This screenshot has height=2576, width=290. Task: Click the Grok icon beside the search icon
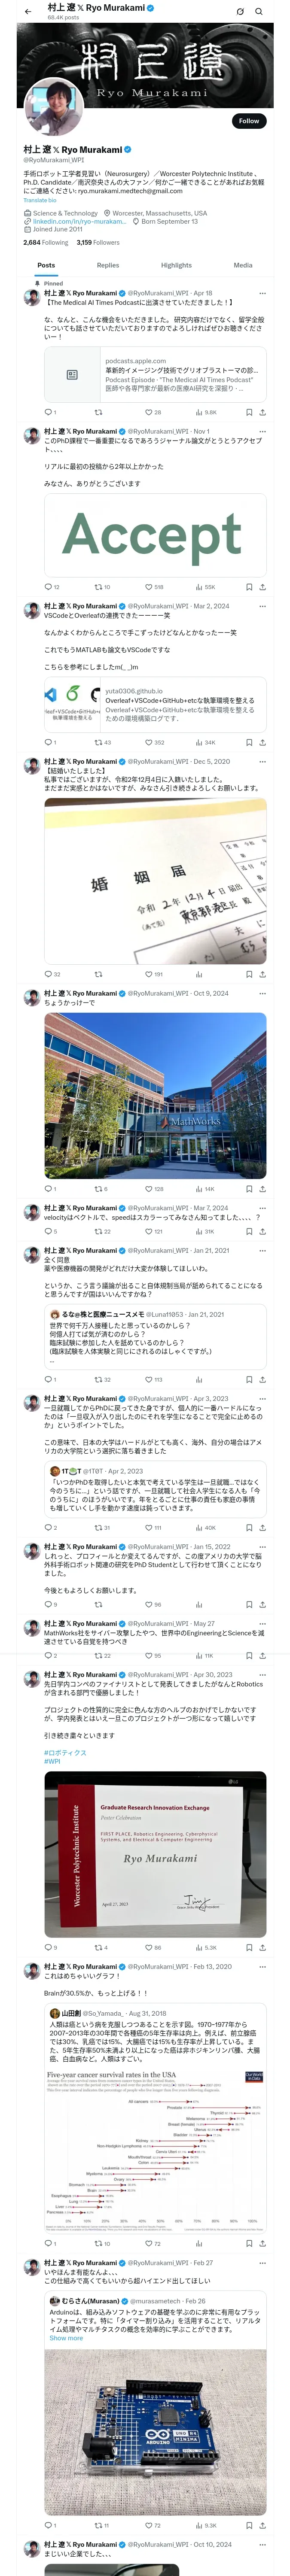[240, 11]
